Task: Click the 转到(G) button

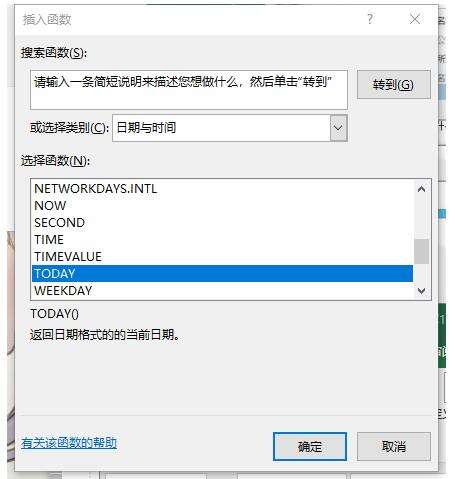Action: tap(394, 85)
